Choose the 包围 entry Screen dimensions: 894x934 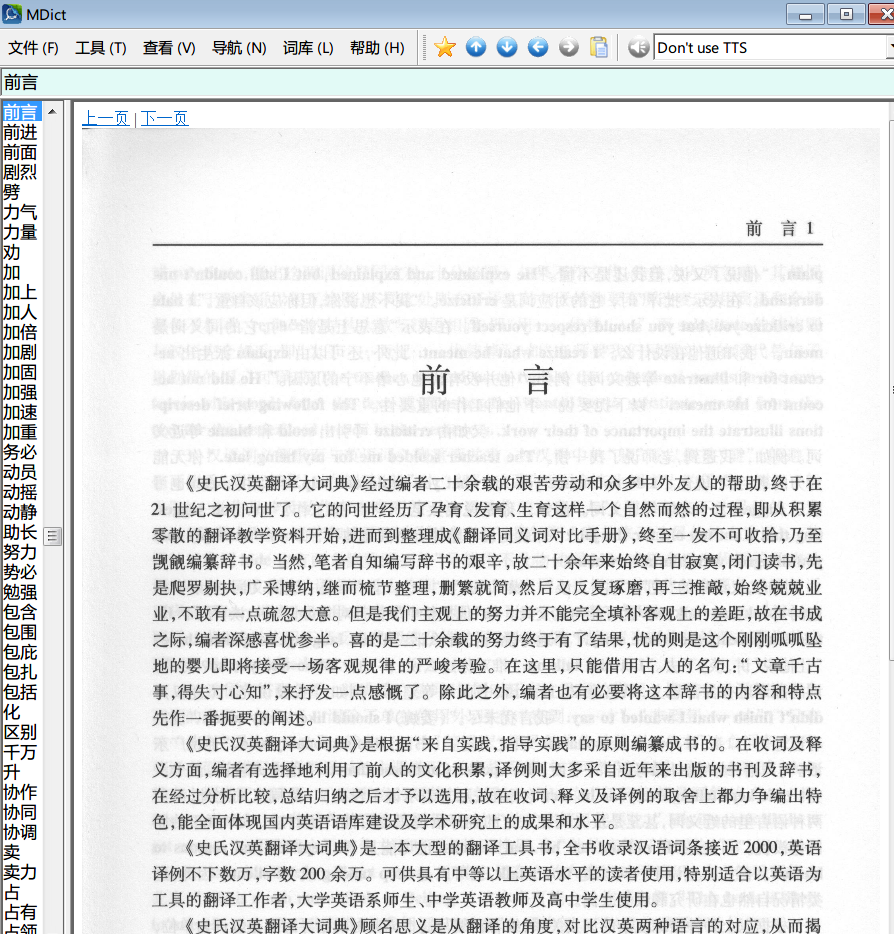(x=20, y=631)
